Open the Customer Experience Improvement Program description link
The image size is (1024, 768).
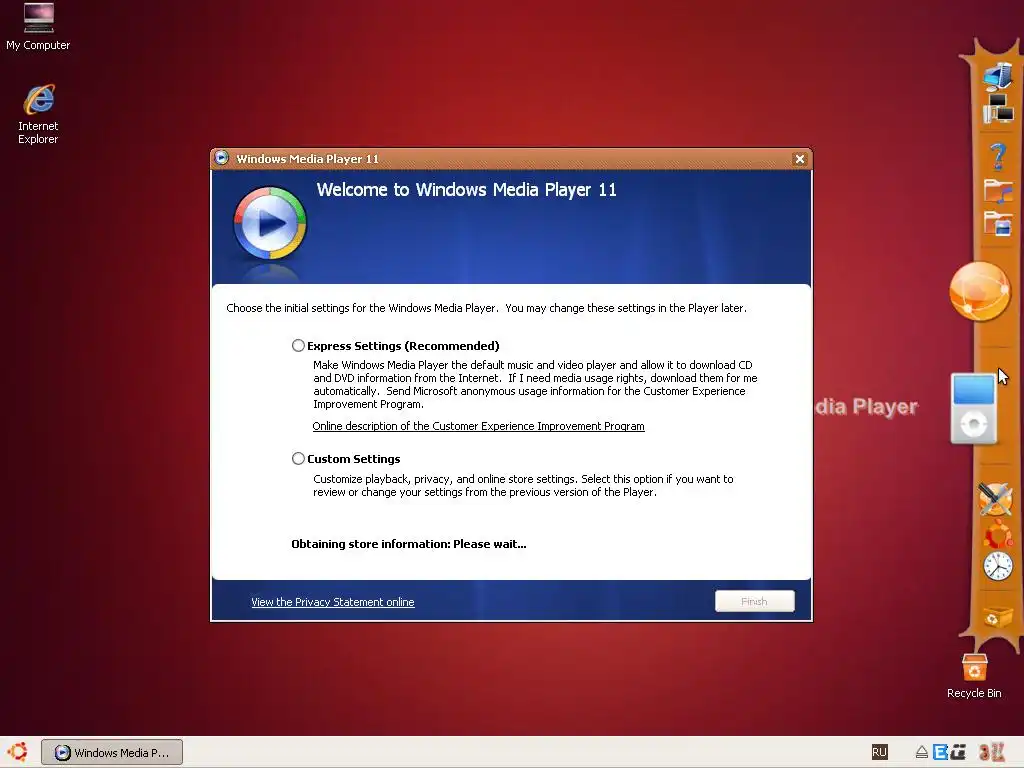coord(478,426)
